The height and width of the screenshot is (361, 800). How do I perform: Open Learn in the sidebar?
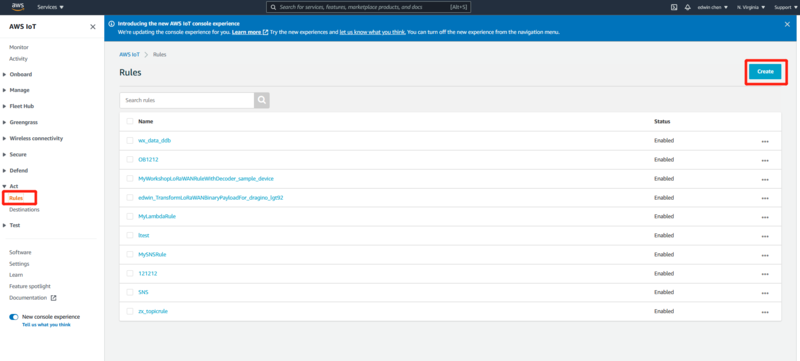click(x=16, y=275)
